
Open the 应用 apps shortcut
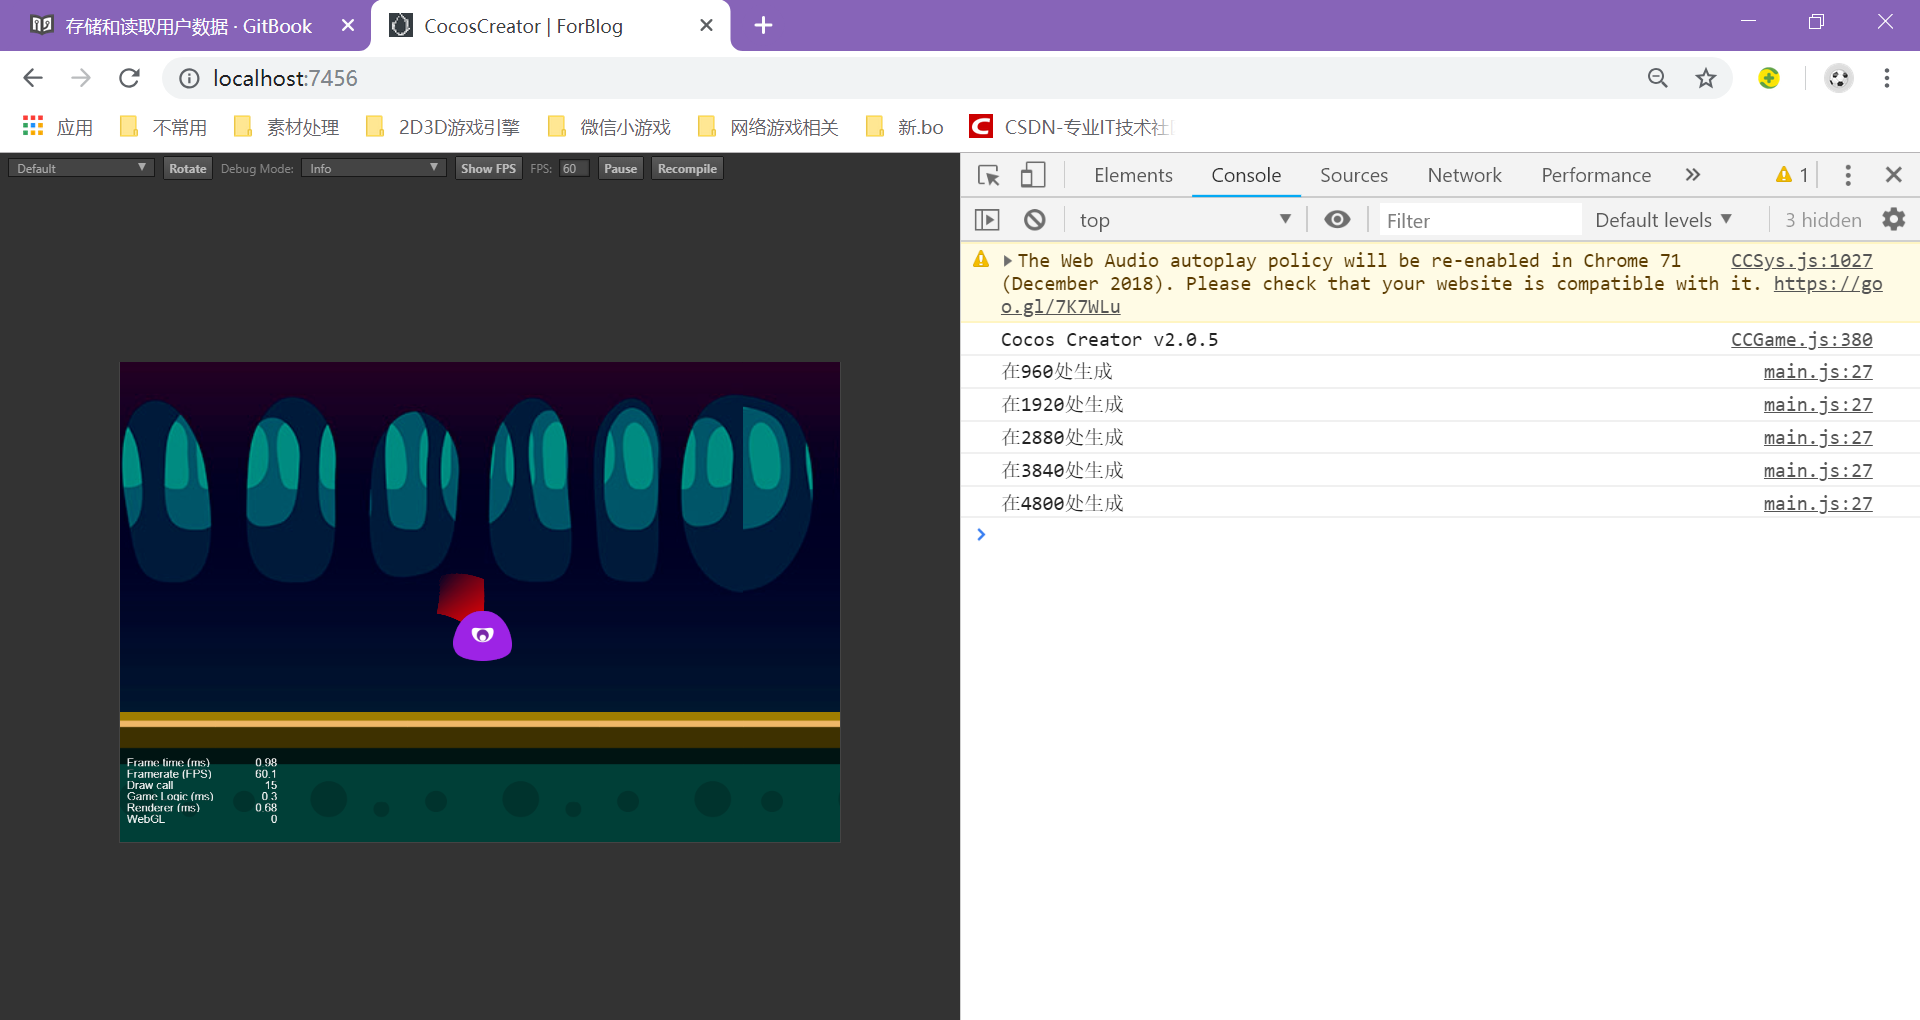click(x=58, y=127)
